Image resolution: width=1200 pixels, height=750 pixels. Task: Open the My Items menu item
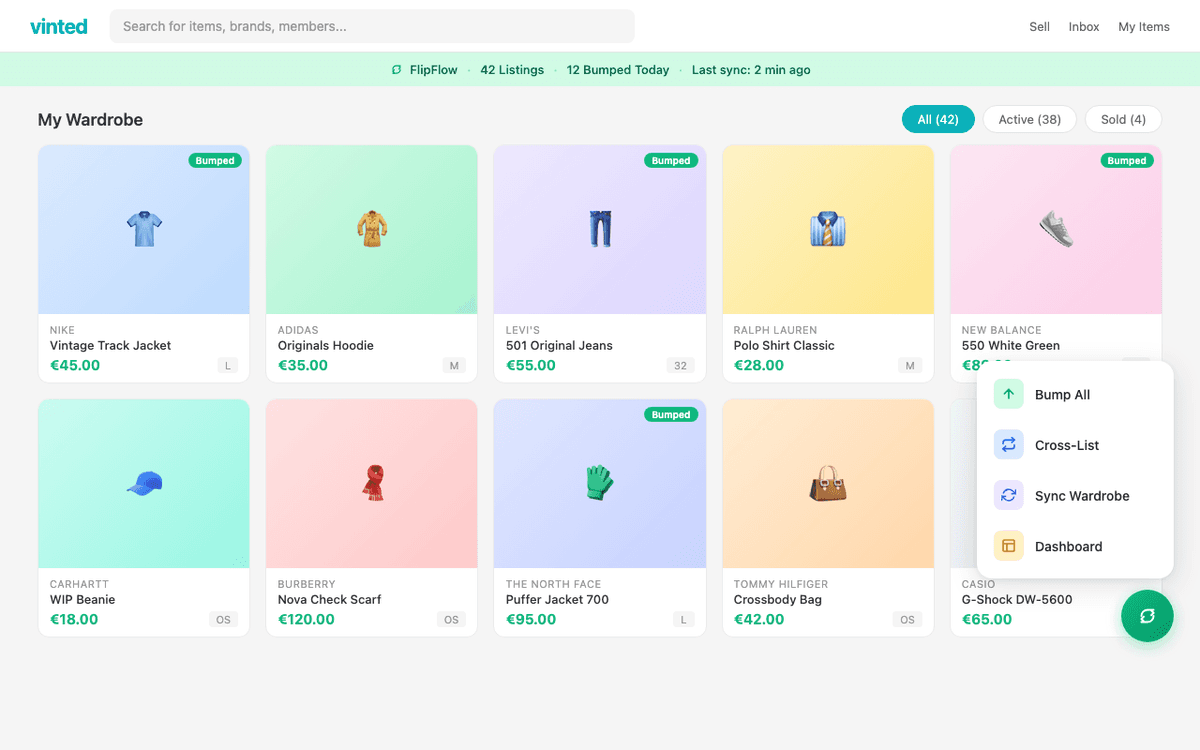tap(1143, 26)
